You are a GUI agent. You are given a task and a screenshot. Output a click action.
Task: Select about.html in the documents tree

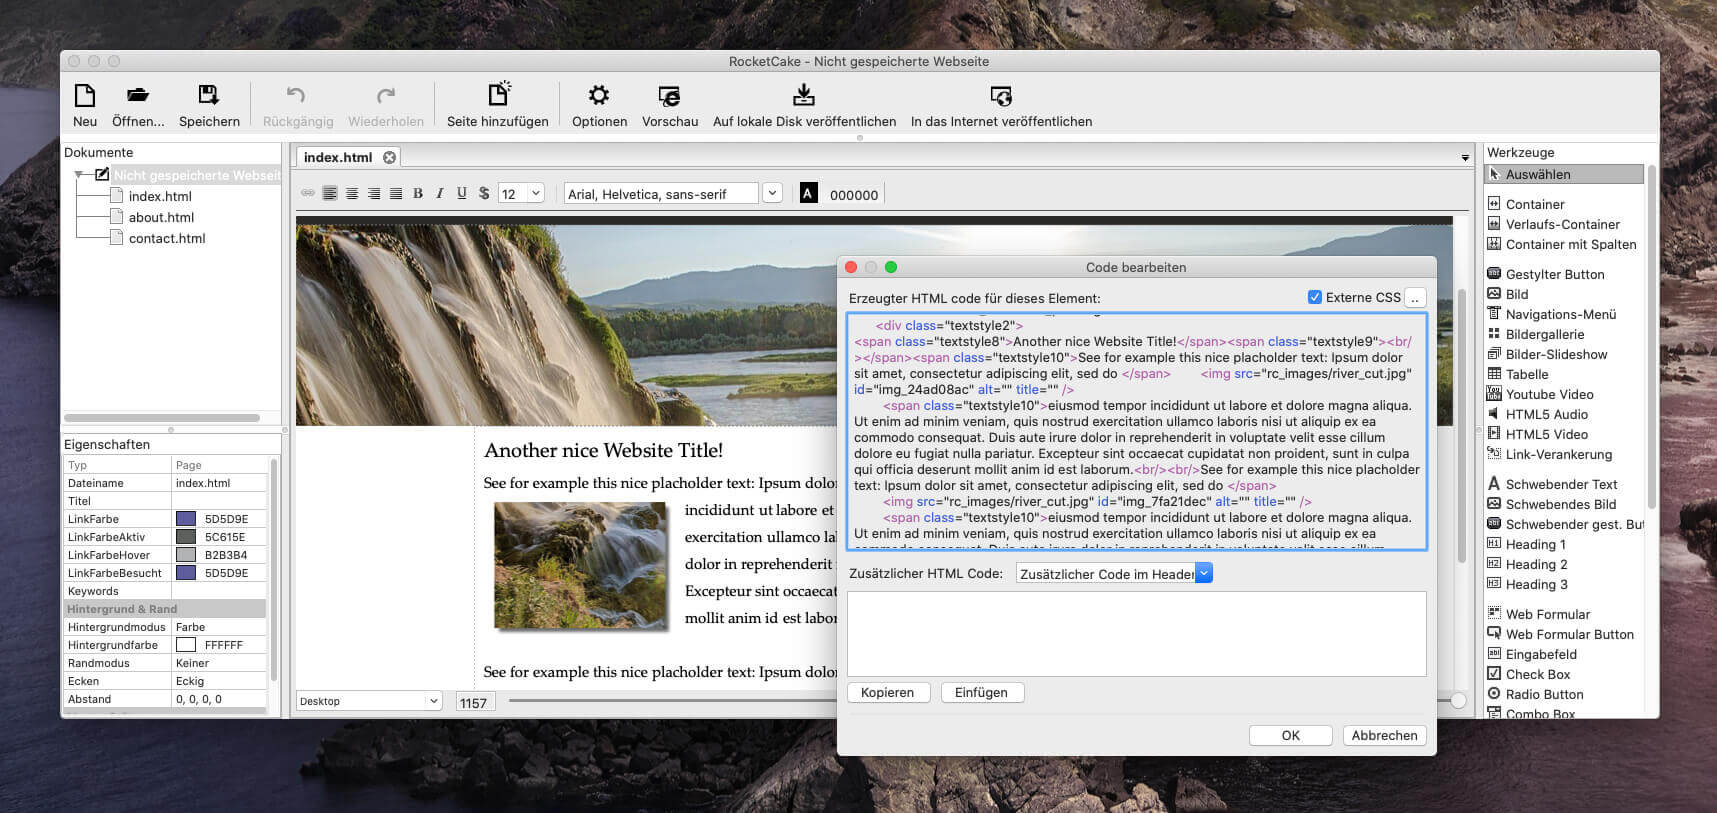pos(161,217)
